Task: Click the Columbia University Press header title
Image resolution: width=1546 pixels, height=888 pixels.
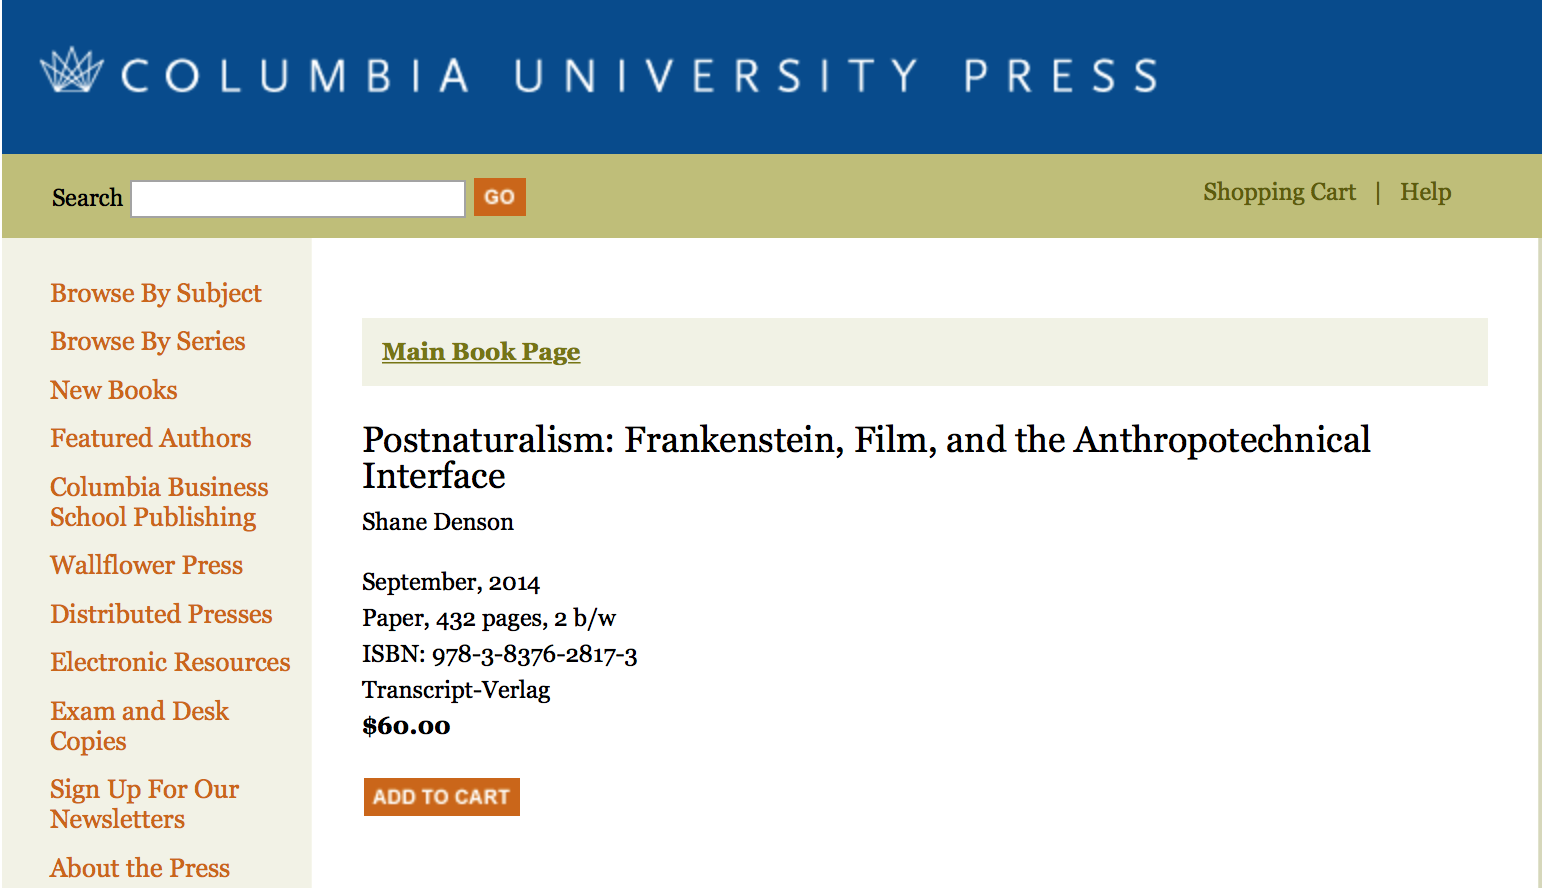Action: [639, 76]
